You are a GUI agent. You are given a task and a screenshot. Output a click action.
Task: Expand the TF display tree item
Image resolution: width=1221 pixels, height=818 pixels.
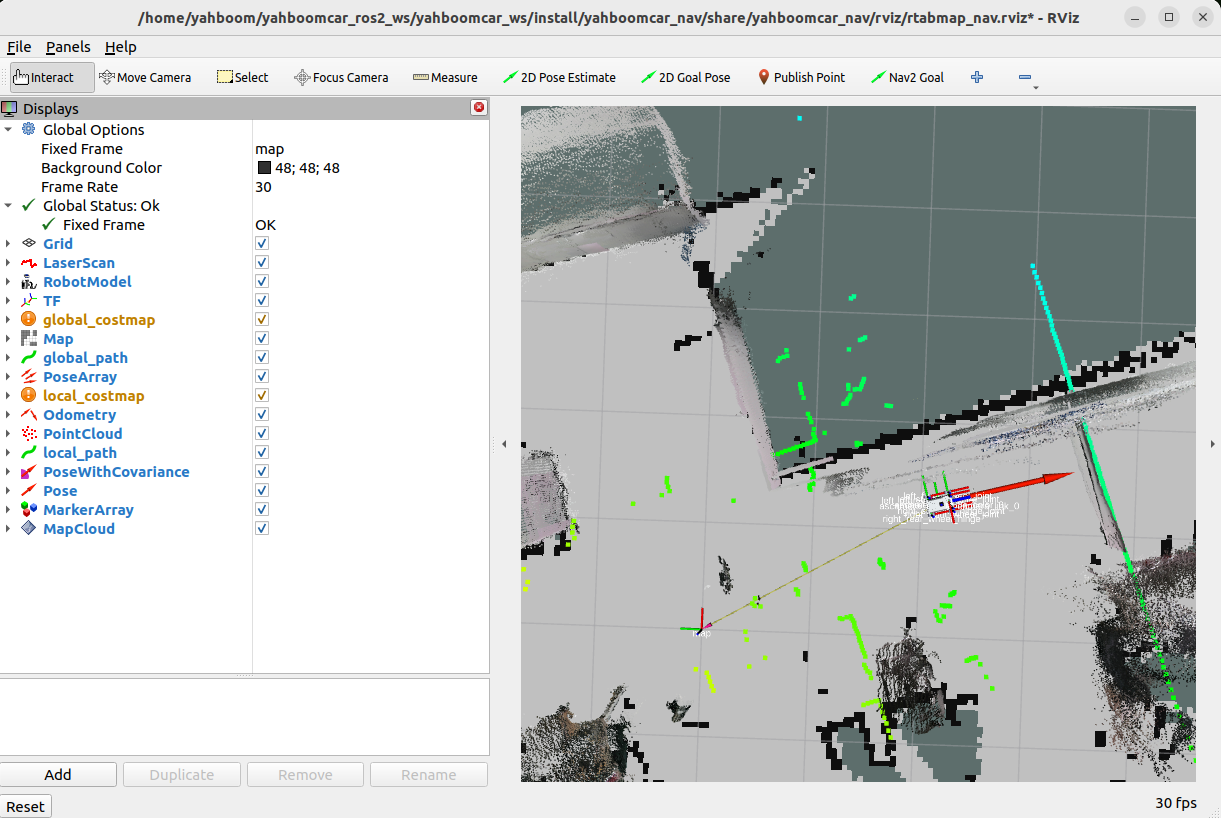coord(9,301)
